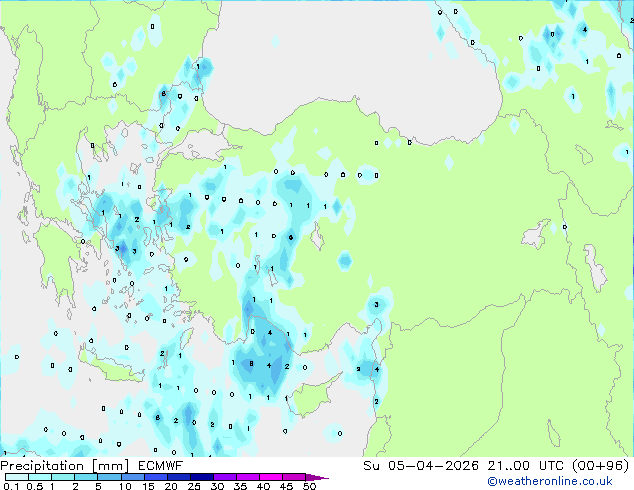Click the '25' legend scale label
The image size is (634, 490).
194,486
